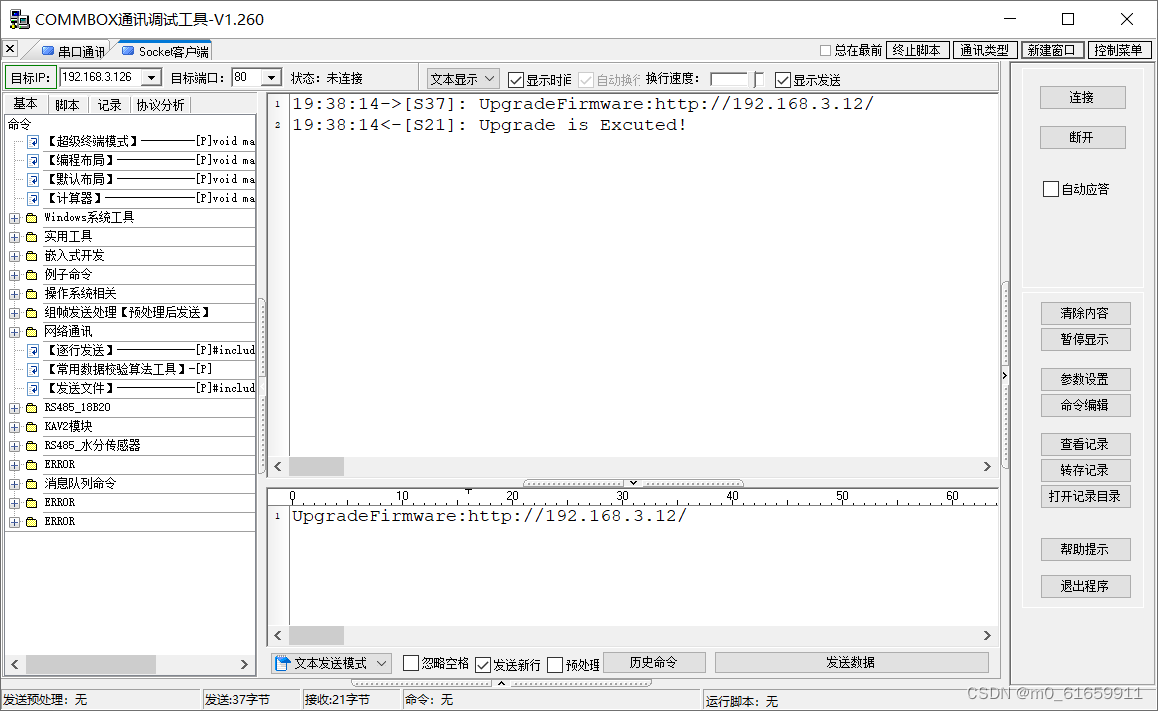This screenshot has width=1158, height=711.
Task: Open the 文本显示 display mode dropdown
Action: (490, 79)
